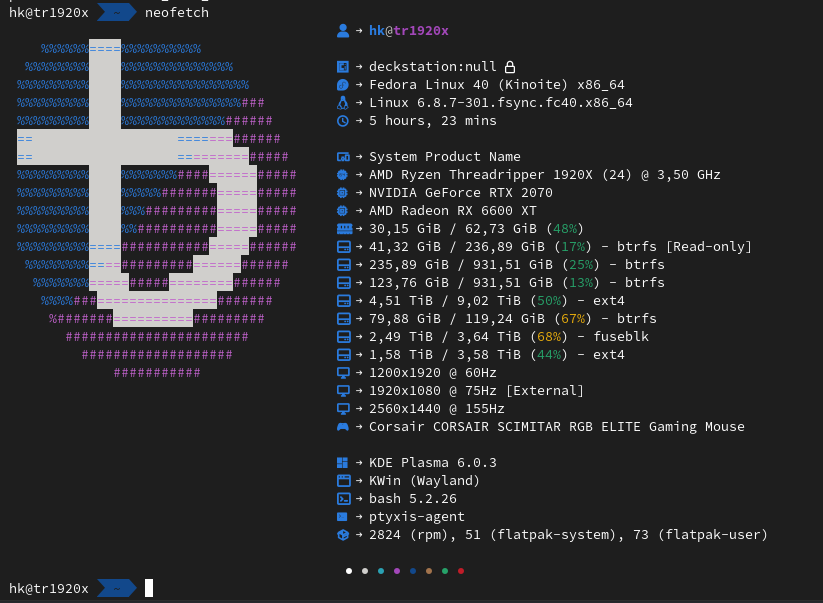823x603 pixels.
Task: Click the disk icon for 79,88 GiB btrfs
Action: pos(343,319)
